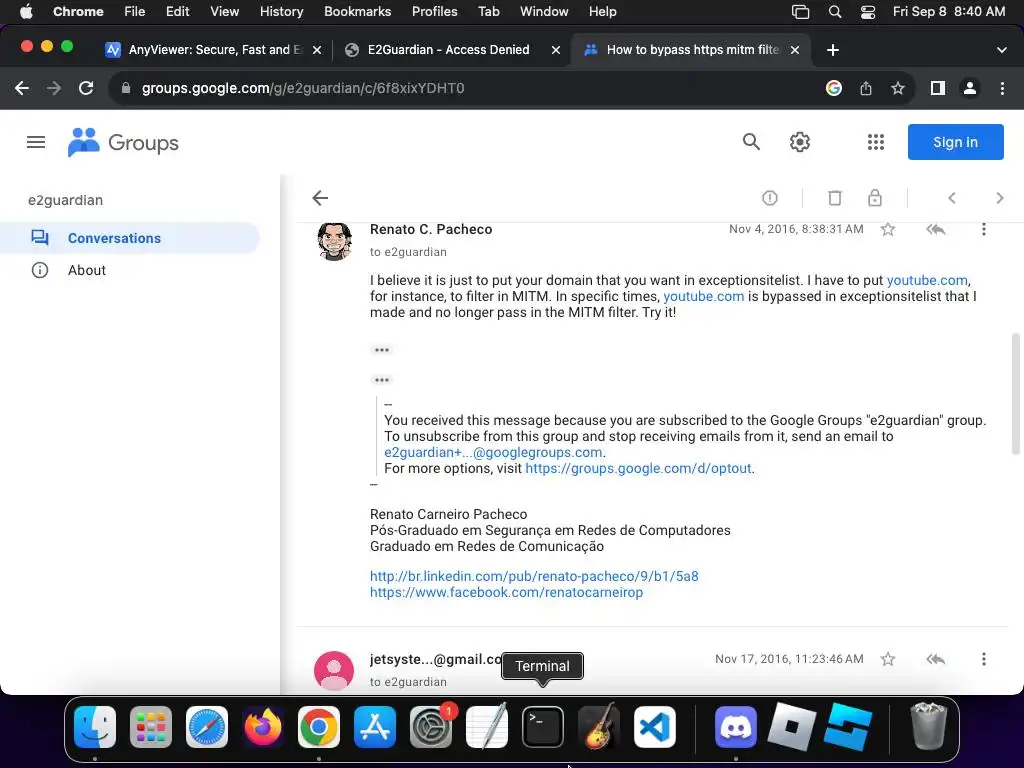
Task: Reply all to Renato C. Pacheco's message
Action: (936, 229)
